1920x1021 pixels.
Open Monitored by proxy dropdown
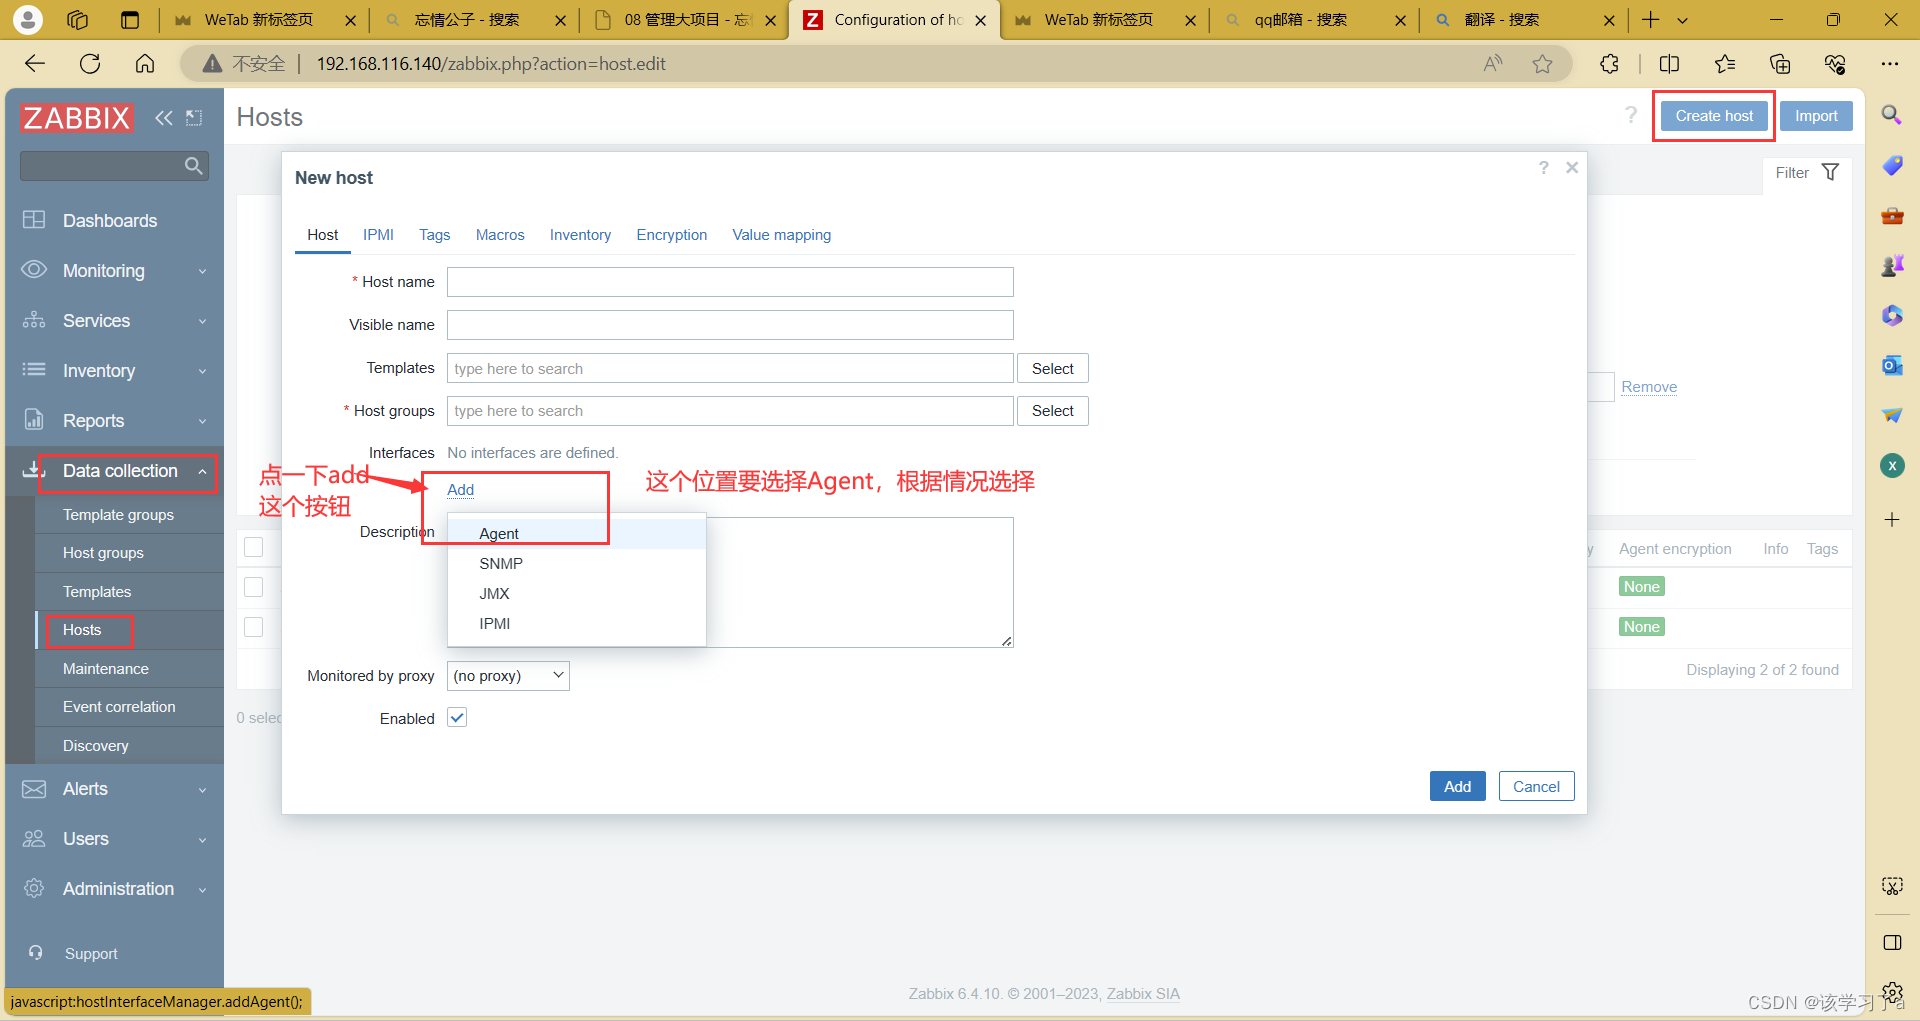click(x=508, y=676)
